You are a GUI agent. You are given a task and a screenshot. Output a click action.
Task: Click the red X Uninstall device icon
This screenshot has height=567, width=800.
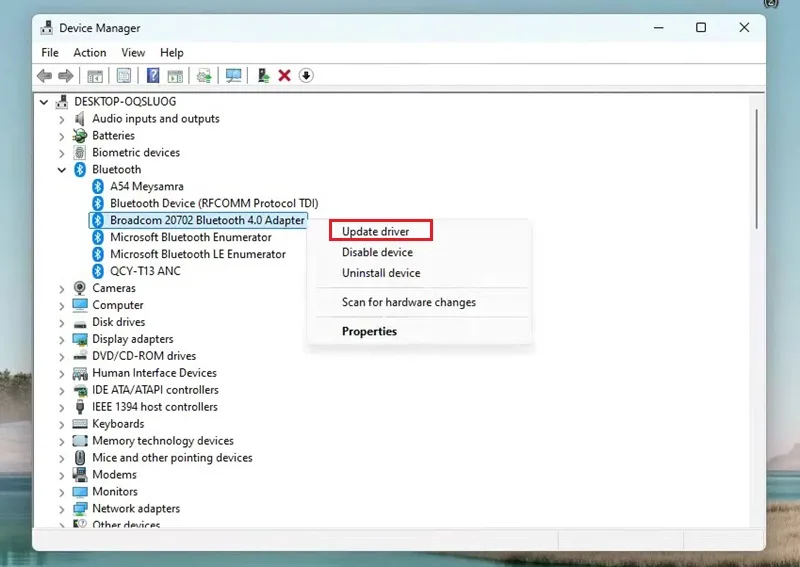(285, 76)
